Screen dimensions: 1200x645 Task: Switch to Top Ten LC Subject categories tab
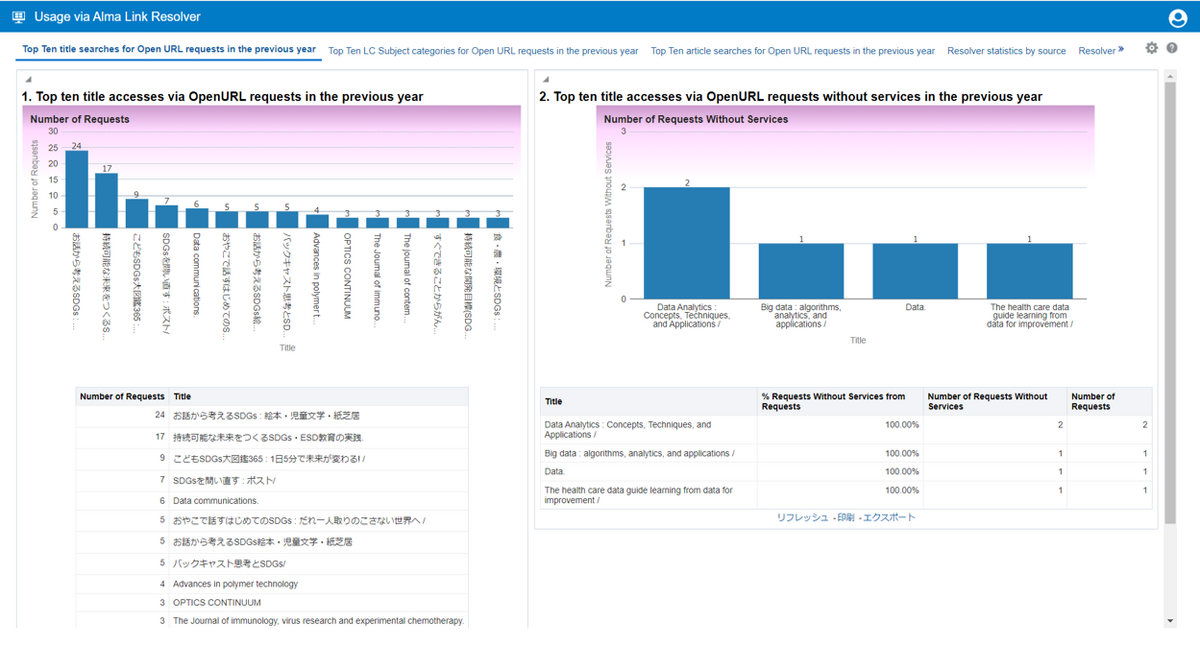483,51
